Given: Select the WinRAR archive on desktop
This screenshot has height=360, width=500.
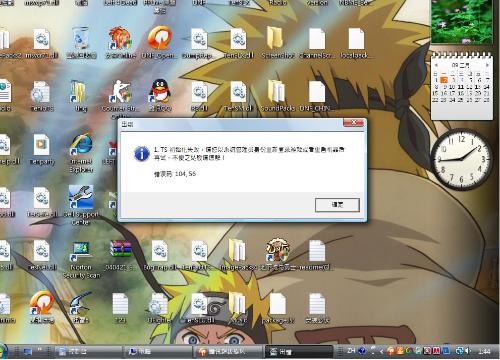Looking at the screenshot, I should 120,255.
